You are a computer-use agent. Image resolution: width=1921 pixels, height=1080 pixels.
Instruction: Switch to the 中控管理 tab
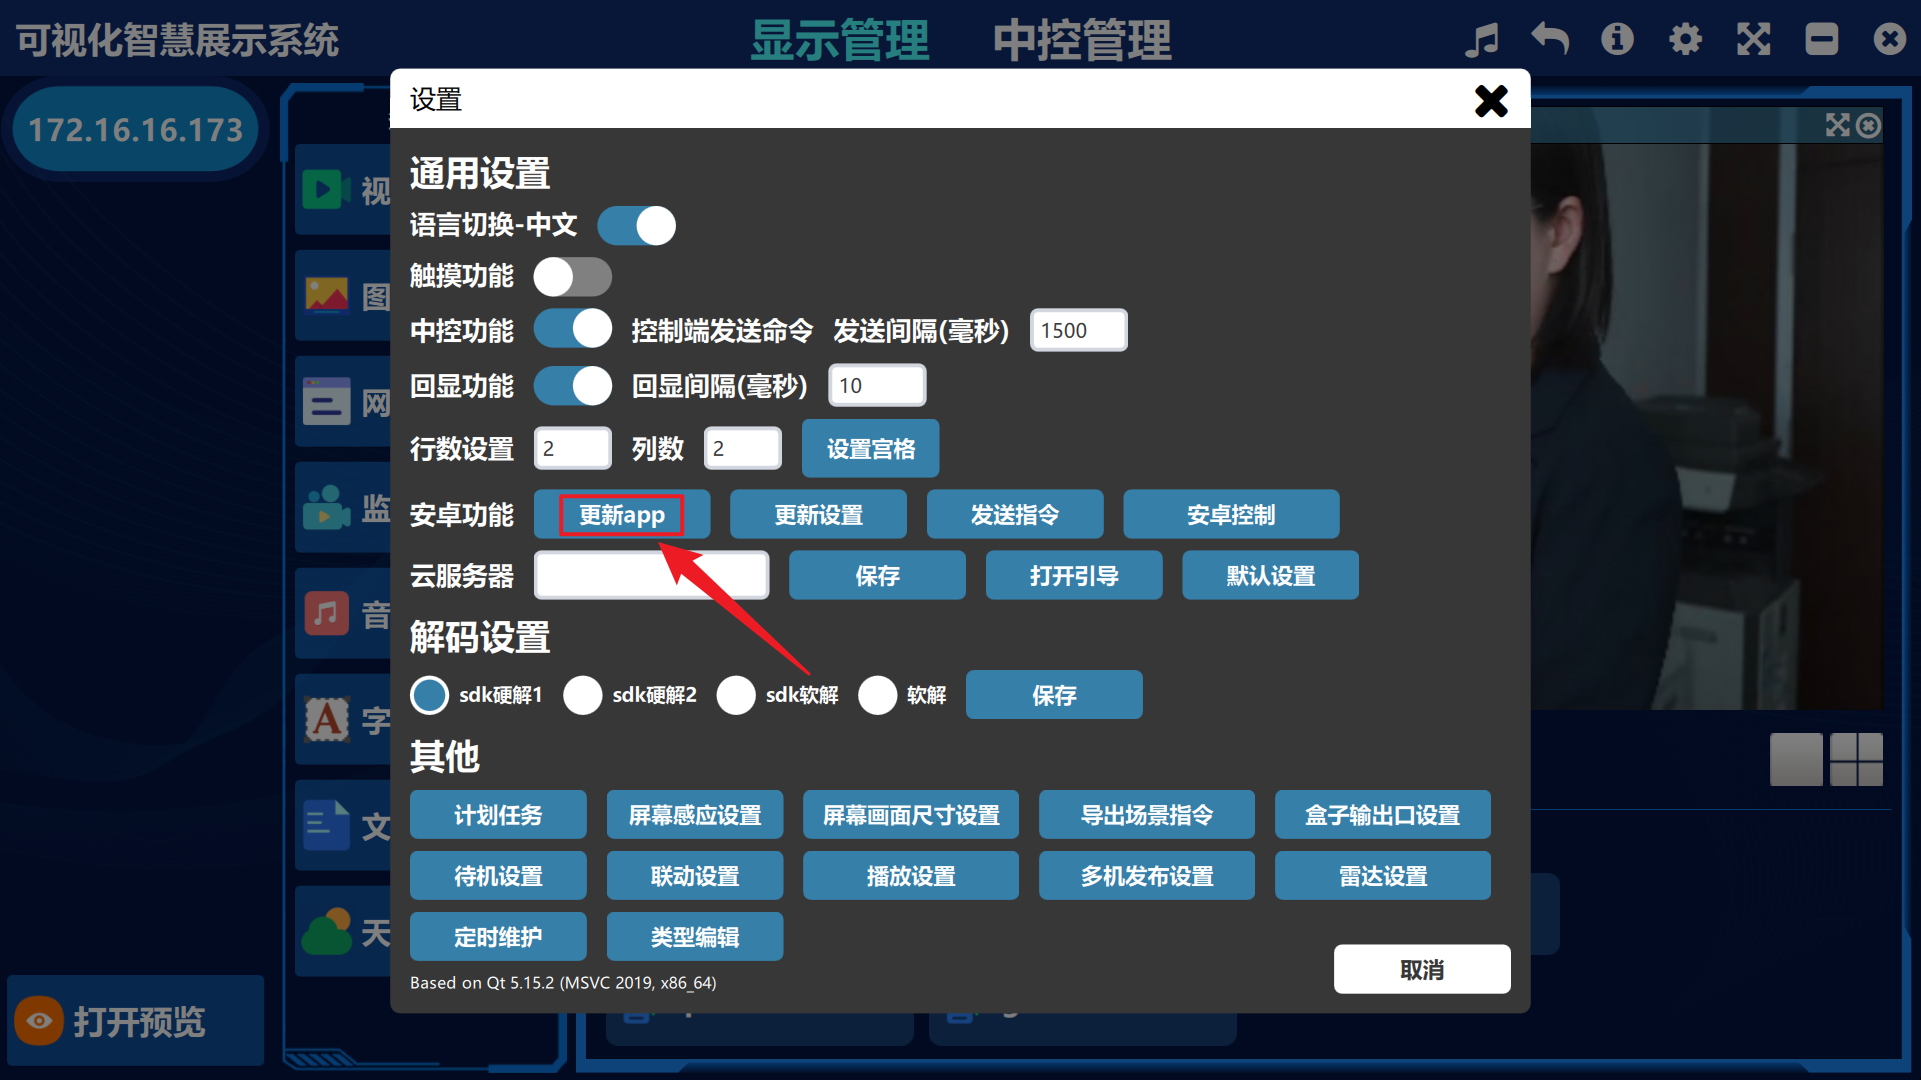pos(1081,40)
